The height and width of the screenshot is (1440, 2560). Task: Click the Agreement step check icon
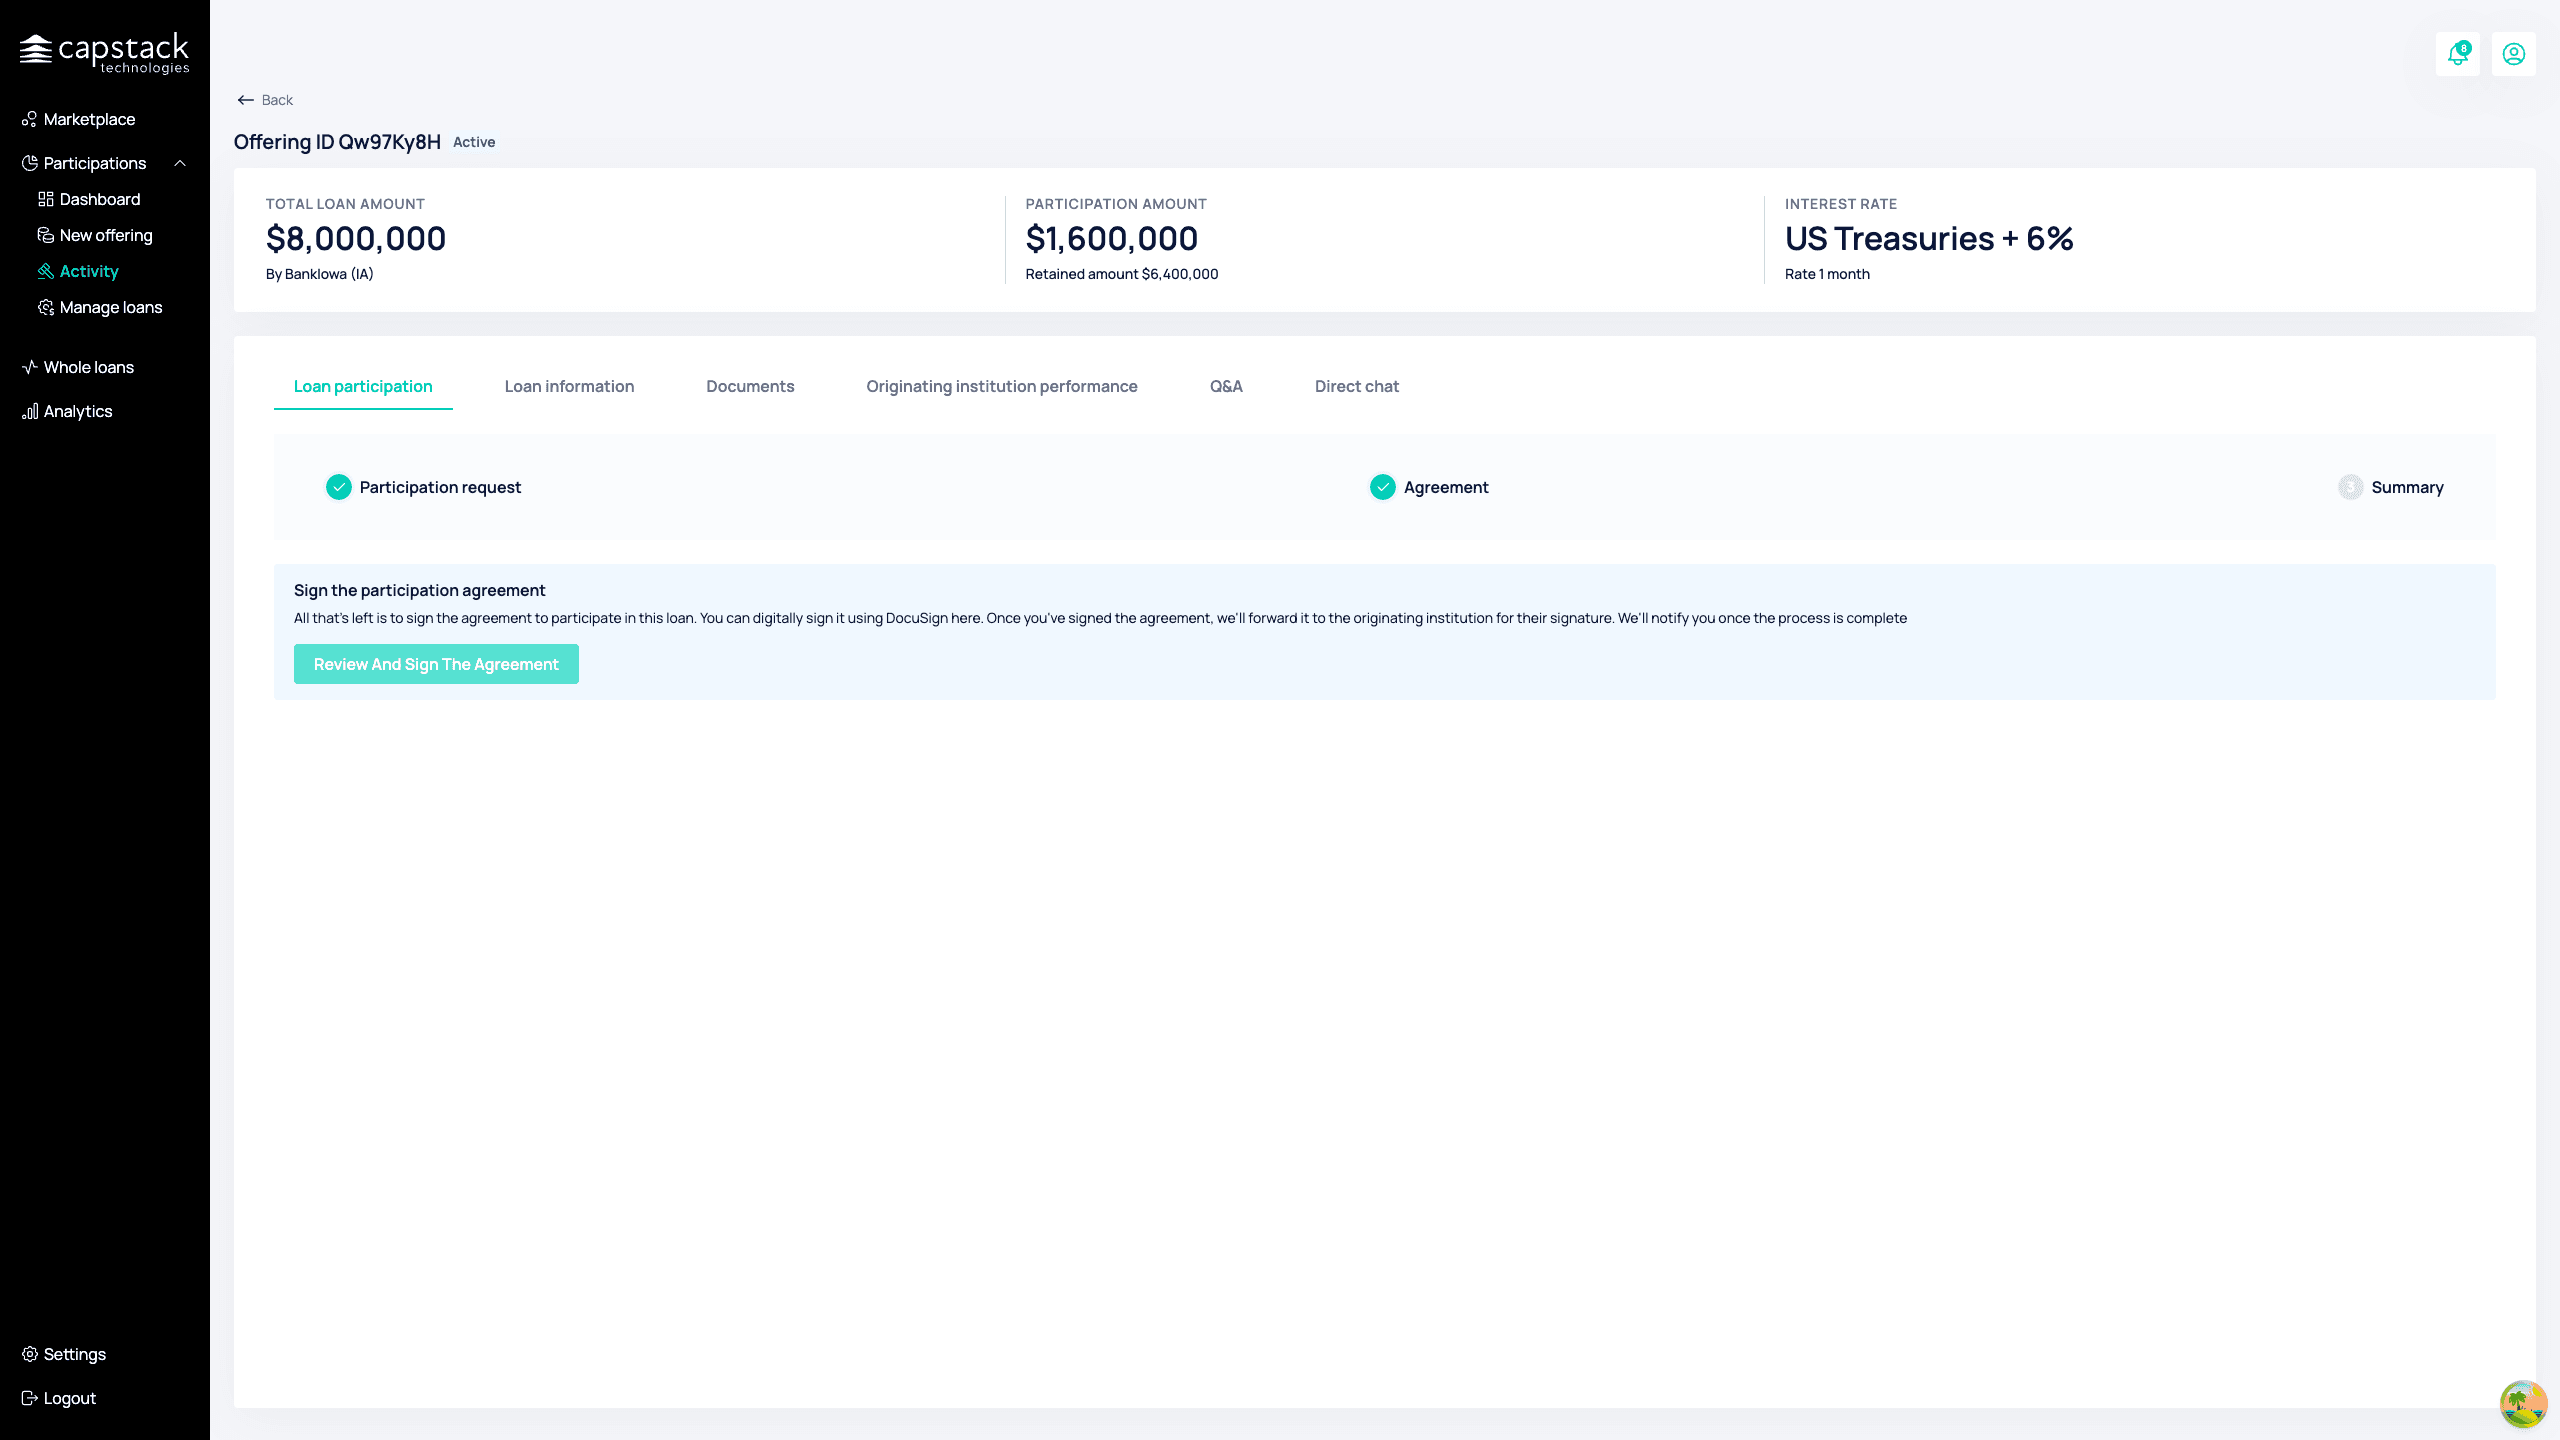pos(1383,487)
